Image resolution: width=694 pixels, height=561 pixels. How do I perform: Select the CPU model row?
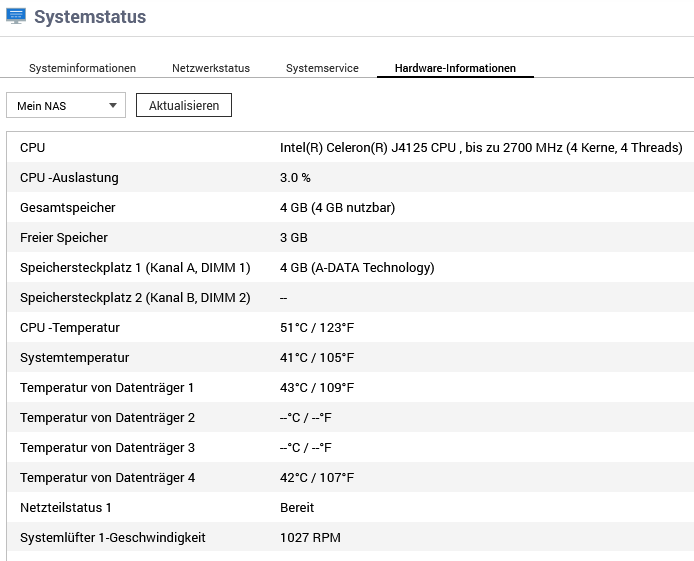(350, 148)
